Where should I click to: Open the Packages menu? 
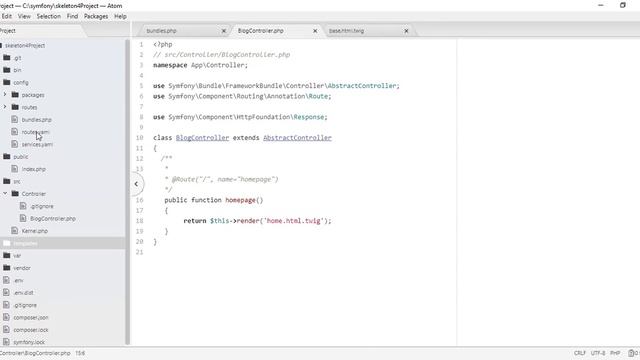(96, 16)
